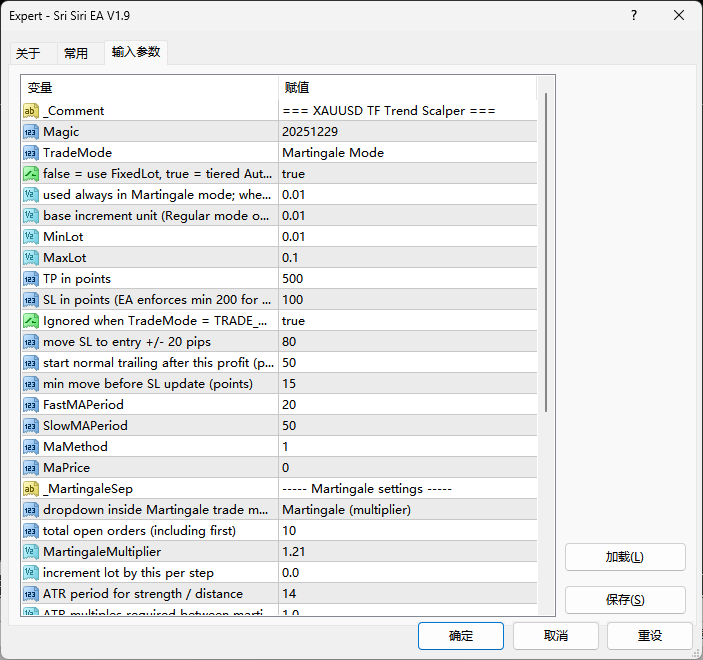Click the boolean icon beside FixedLot parameter
The width and height of the screenshot is (703, 660).
pyautogui.click(x=31, y=174)
